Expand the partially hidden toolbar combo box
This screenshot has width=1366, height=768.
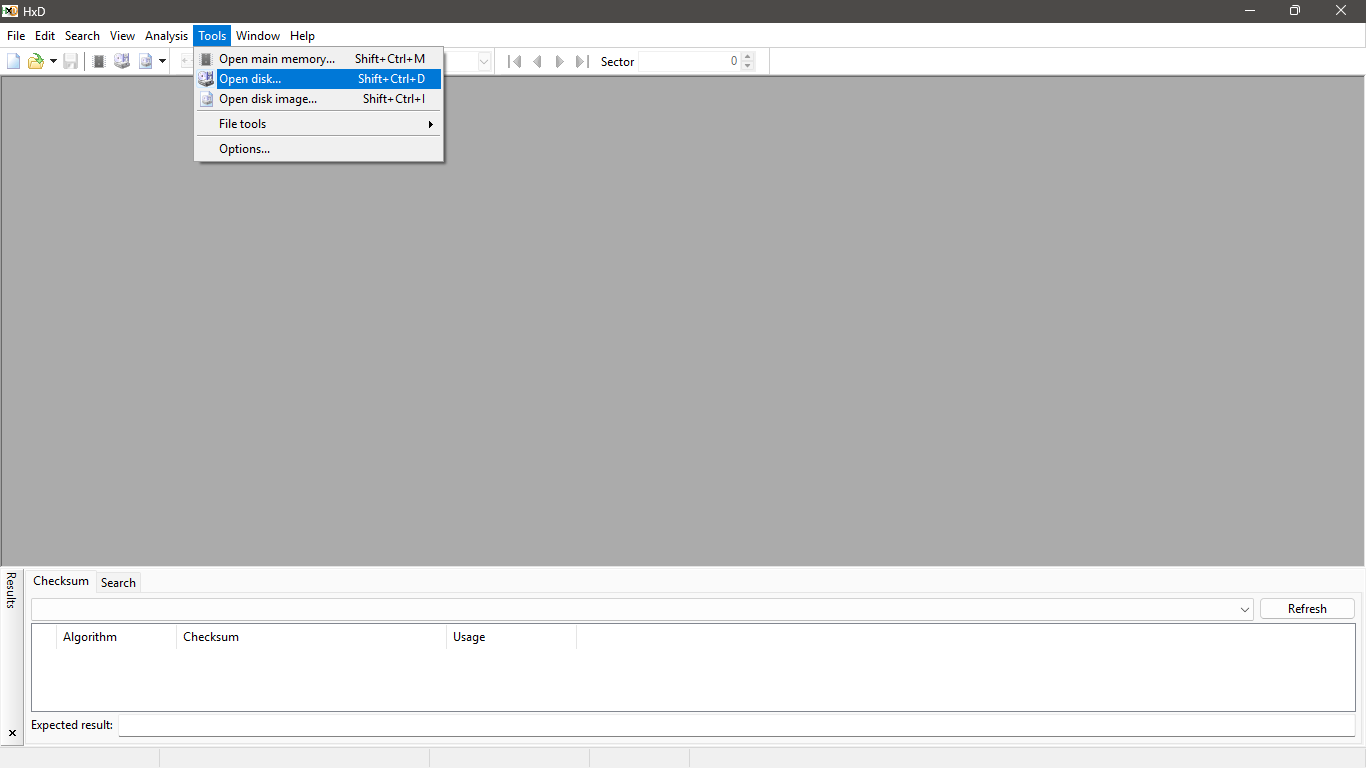(484, 62)
